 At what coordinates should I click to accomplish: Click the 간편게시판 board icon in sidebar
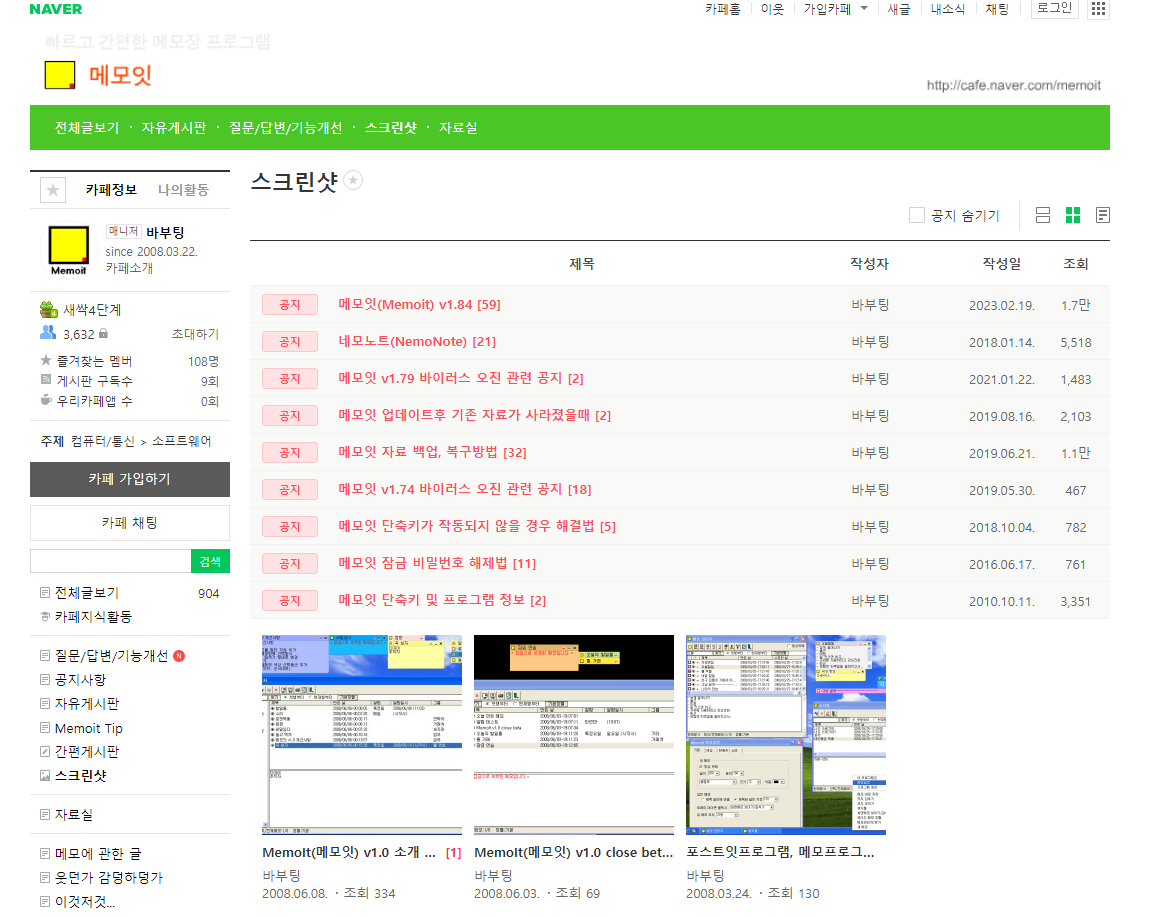point(45,751)
